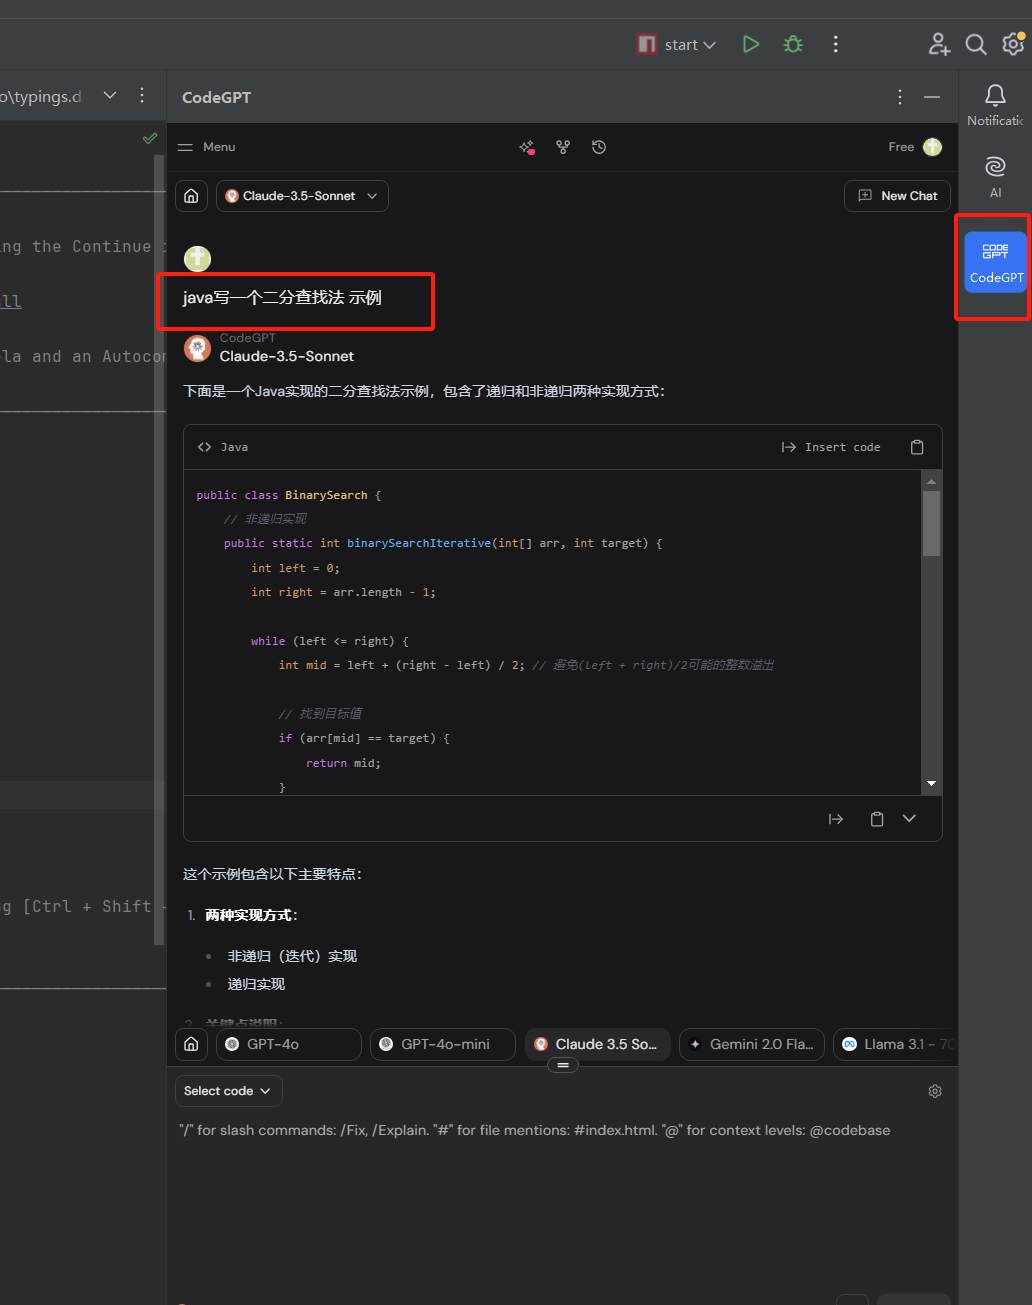Click the editor's vertical scrollbar
This screenshot has width=1032, height=1305.
pos(158,550)
